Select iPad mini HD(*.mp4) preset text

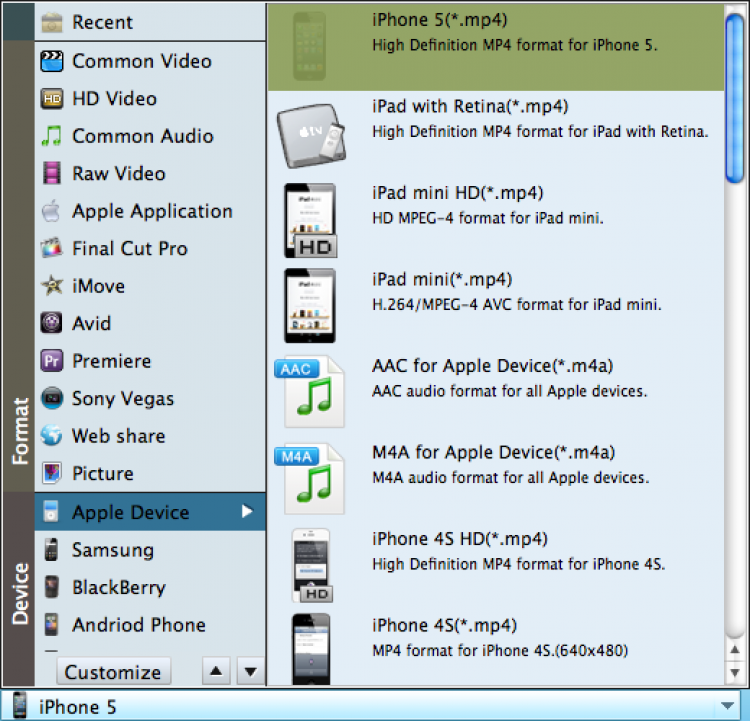pos(458,193)
